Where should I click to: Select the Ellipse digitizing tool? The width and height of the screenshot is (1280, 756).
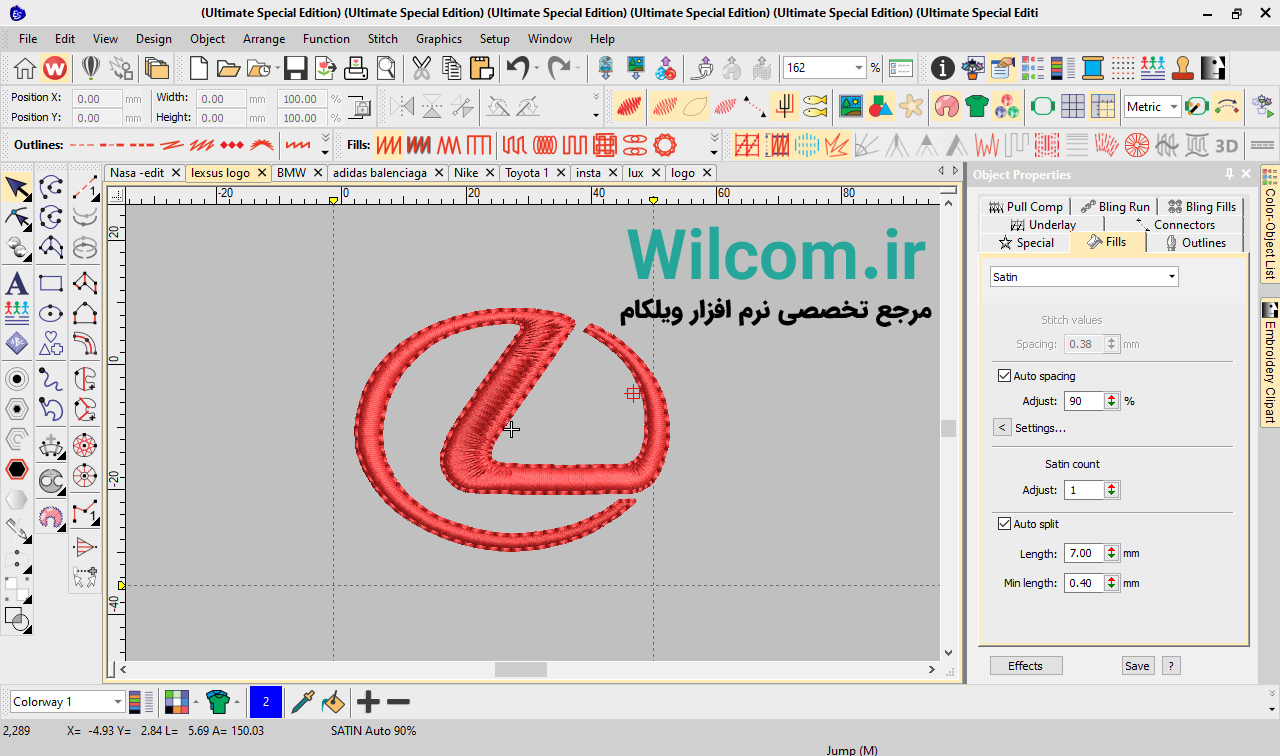click(51, 313)
